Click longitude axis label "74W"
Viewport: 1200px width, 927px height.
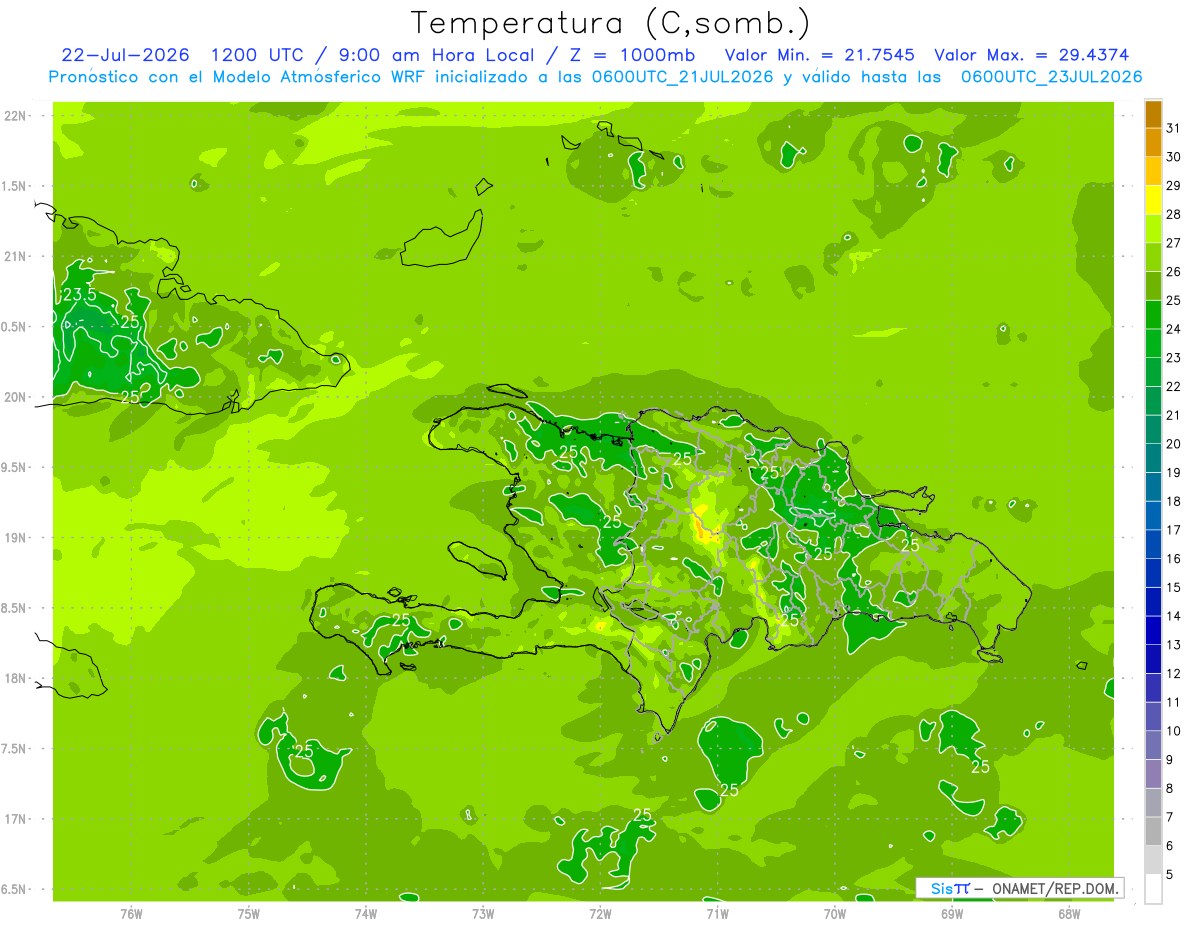366,914
